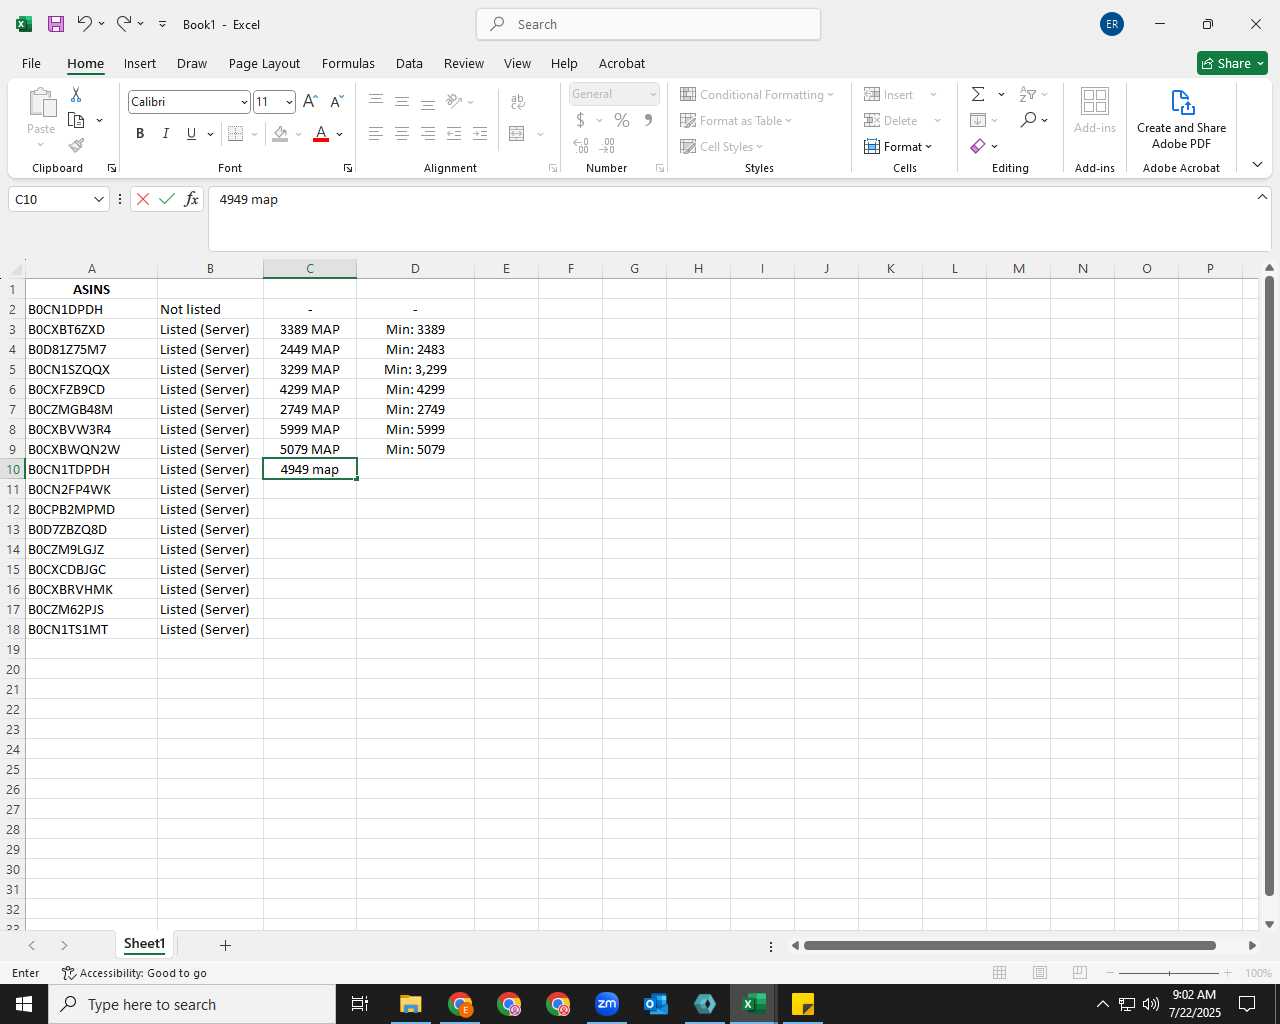Select column C header
Screen dimensions: 1280x1024
[x=310, y=268]
